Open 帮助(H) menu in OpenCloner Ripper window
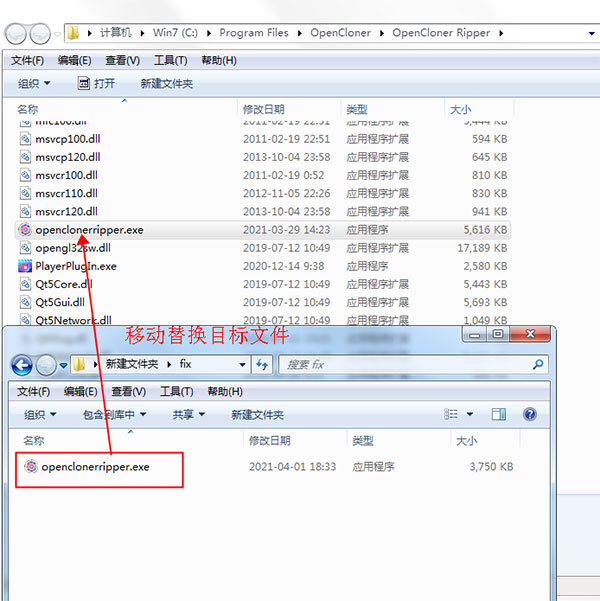Image resolution: width=600 pixels, height=601 pixels. (x=219, y=61)
